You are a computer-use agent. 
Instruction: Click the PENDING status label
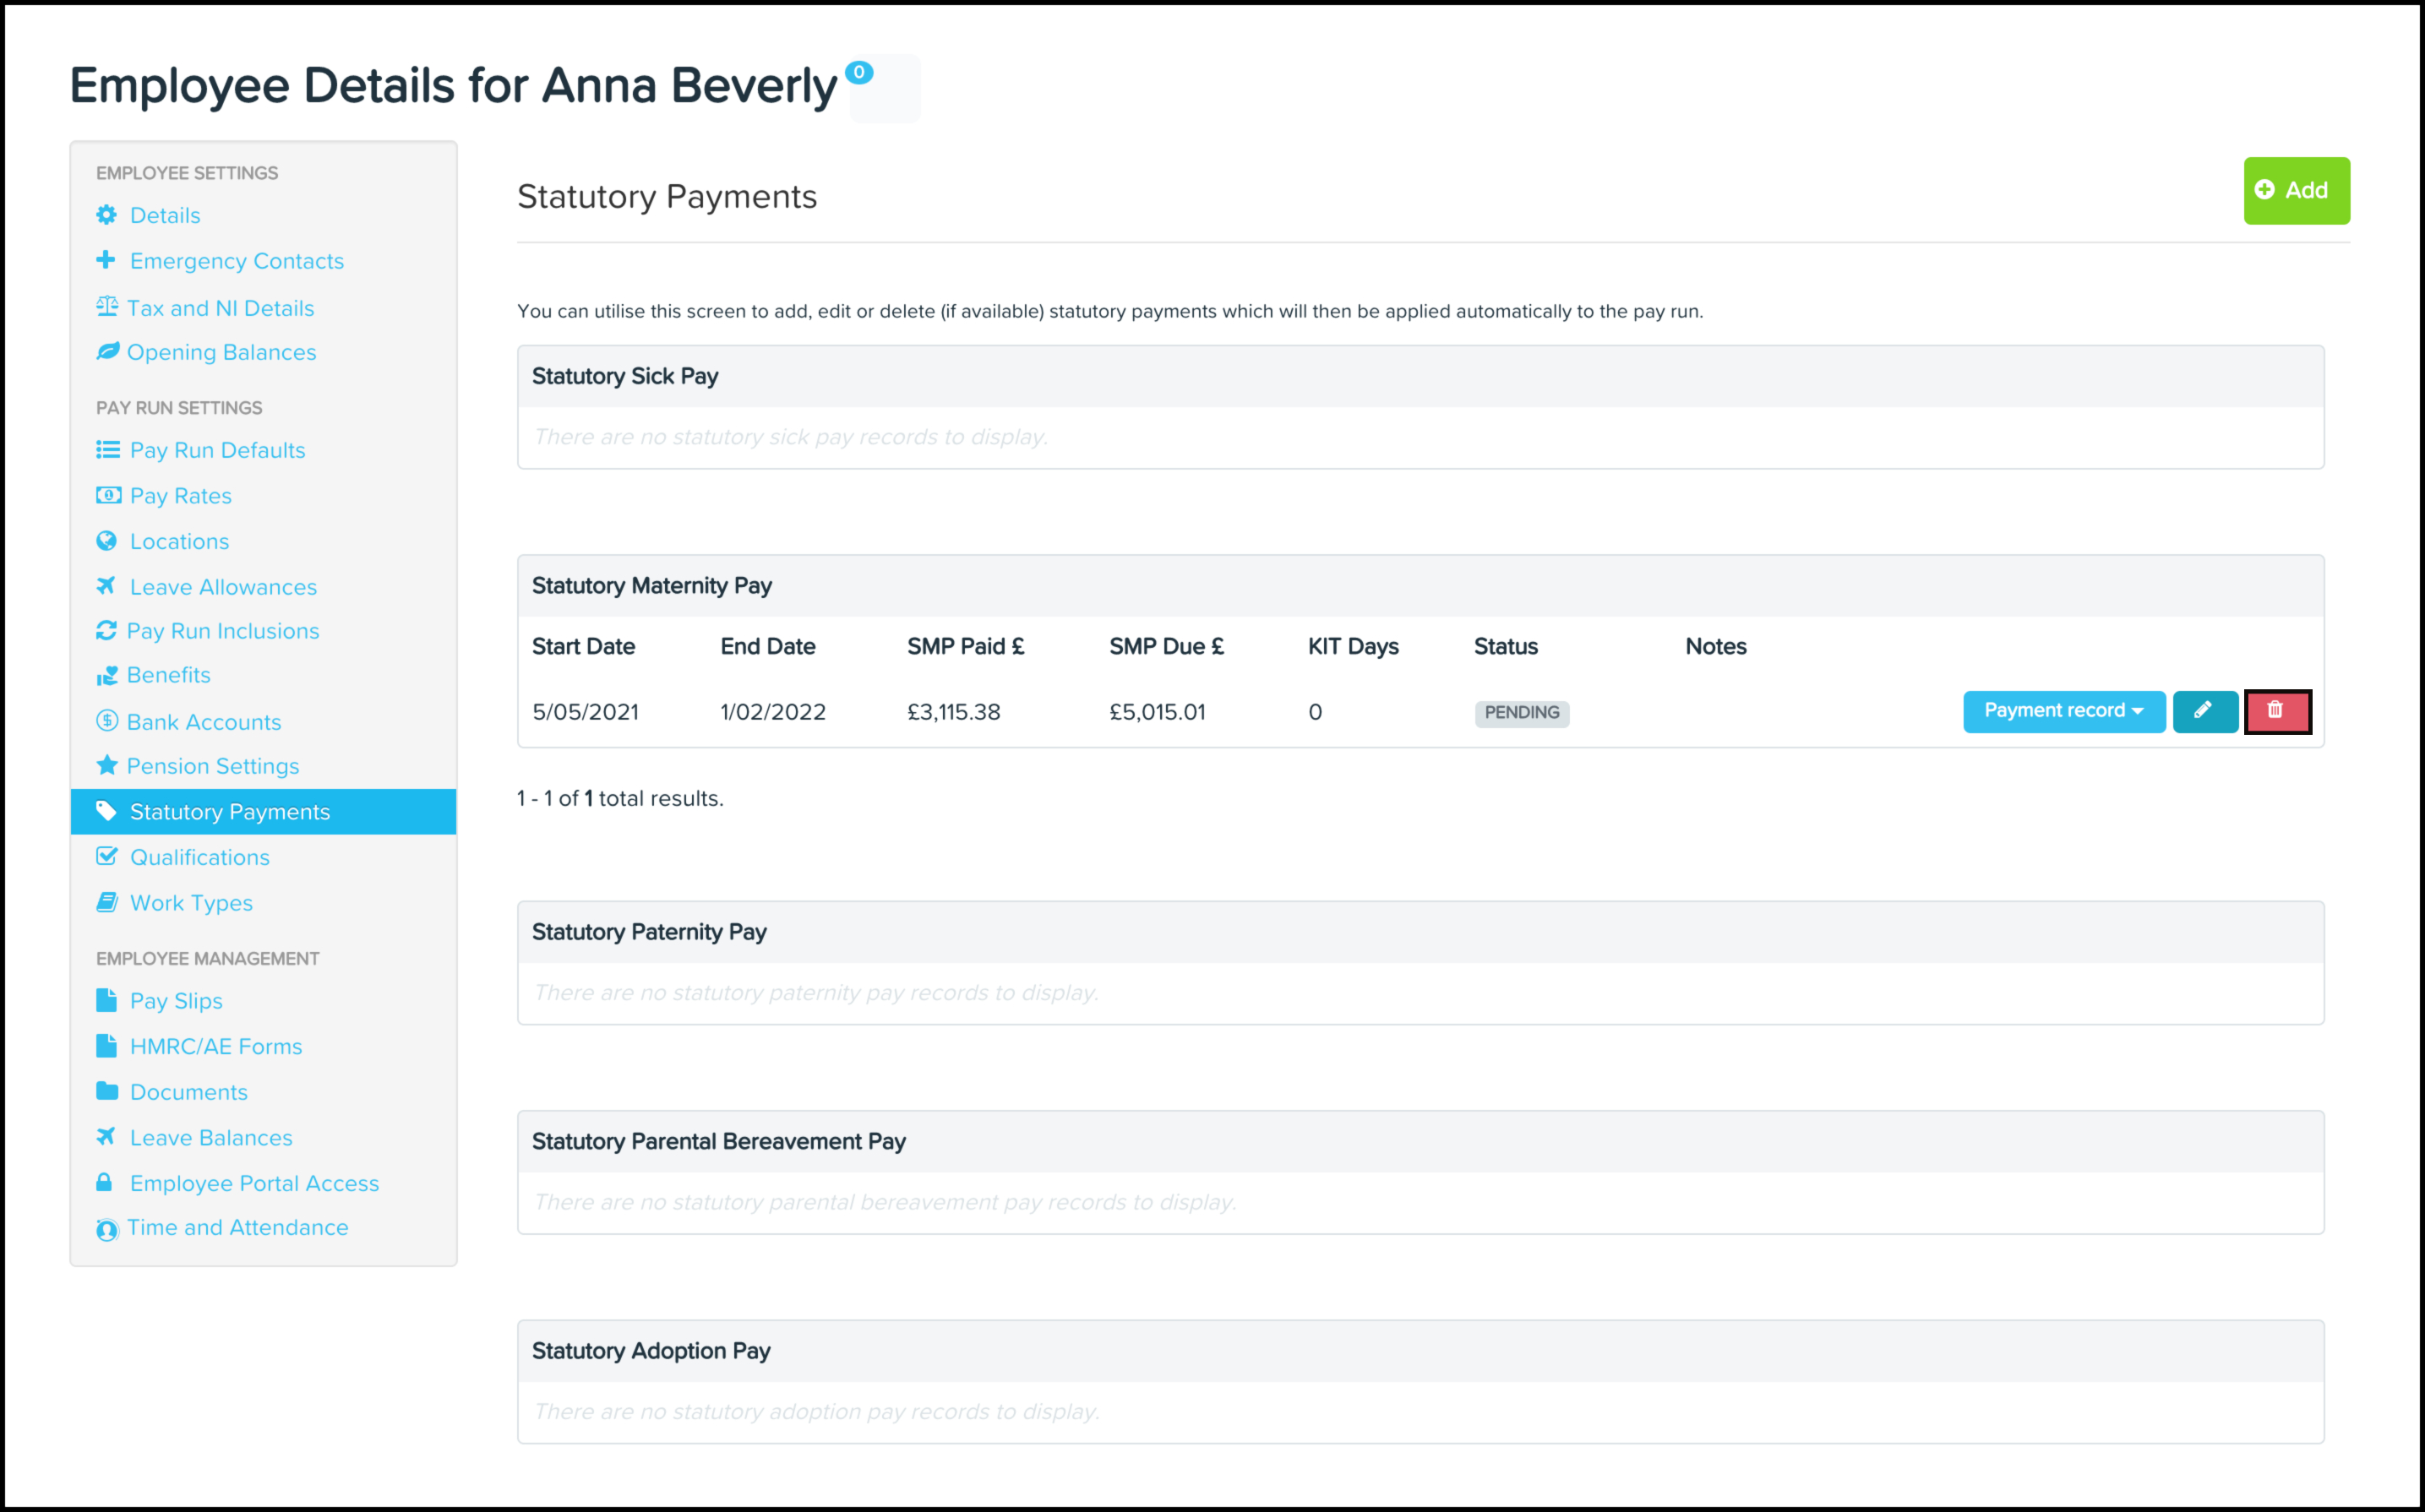(1521, 713)
